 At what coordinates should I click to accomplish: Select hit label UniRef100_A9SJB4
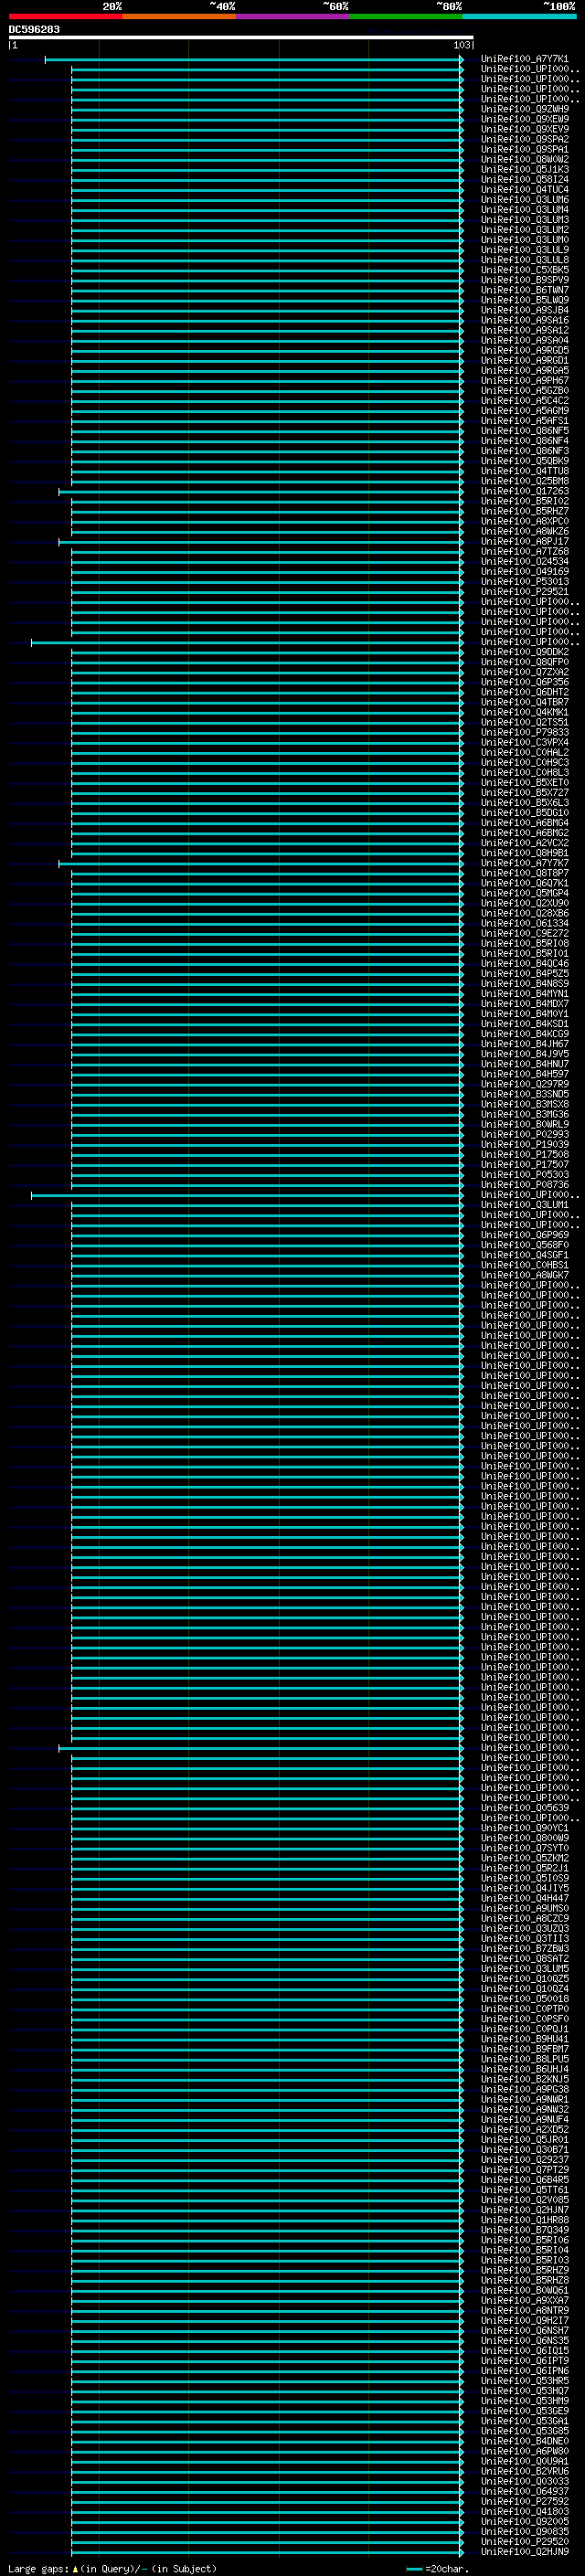coord(525,310)
